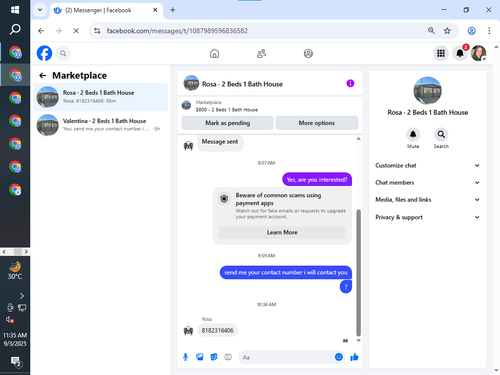
Task: Choose a GIF icon
Action: point(228,357)
